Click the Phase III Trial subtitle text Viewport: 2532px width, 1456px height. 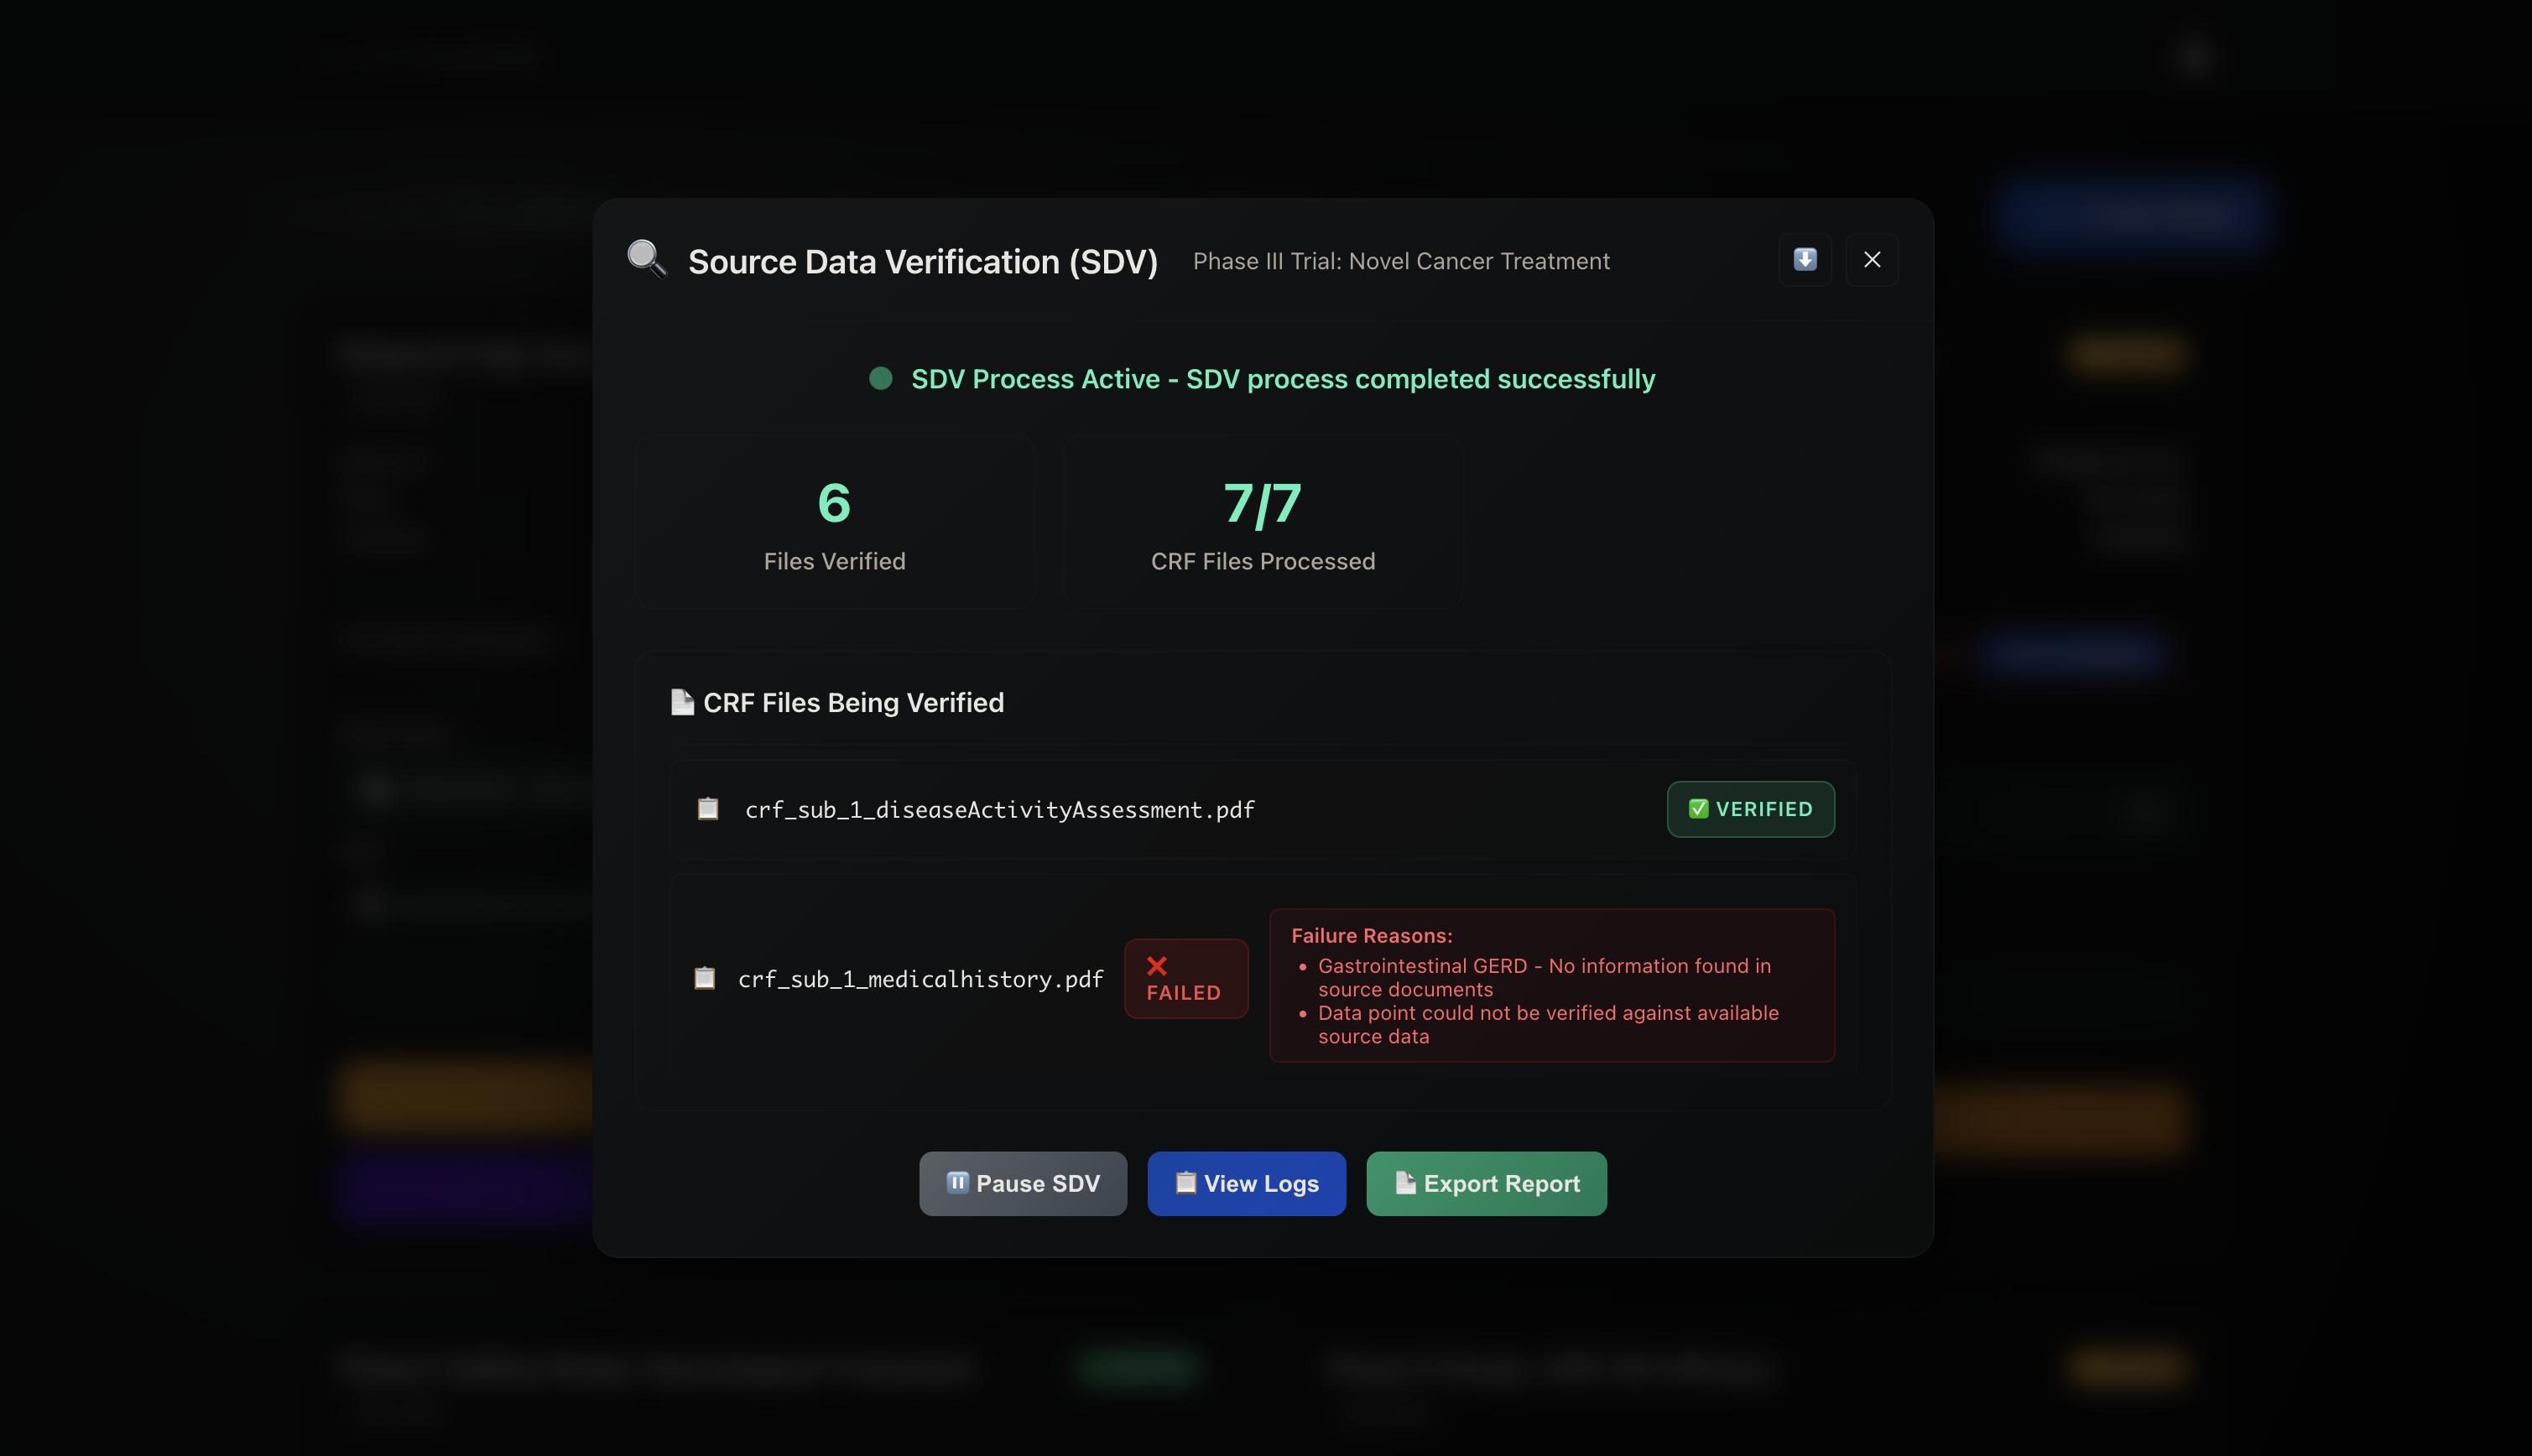pos(1400,261)
